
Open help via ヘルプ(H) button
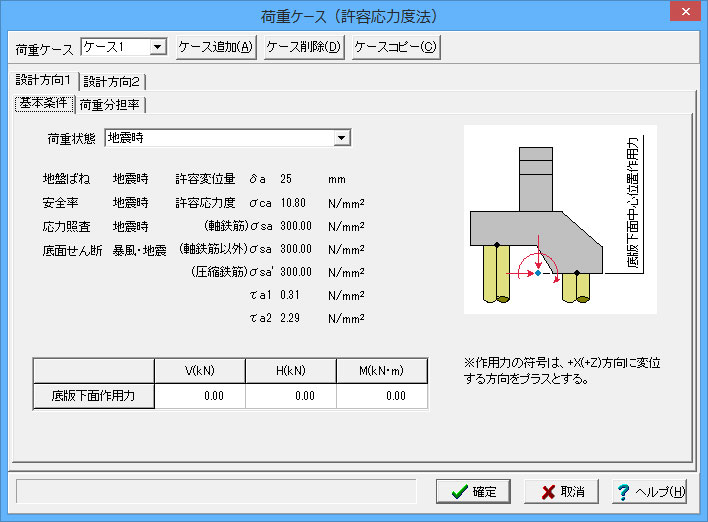tap(649, 491)
